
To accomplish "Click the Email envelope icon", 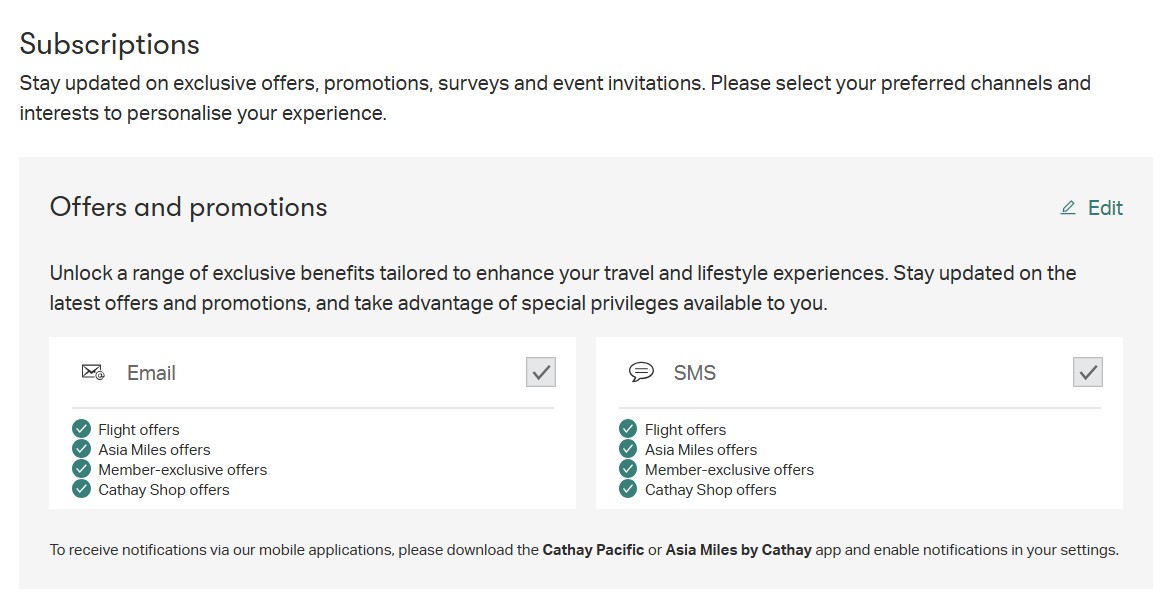I will point(93,373).
